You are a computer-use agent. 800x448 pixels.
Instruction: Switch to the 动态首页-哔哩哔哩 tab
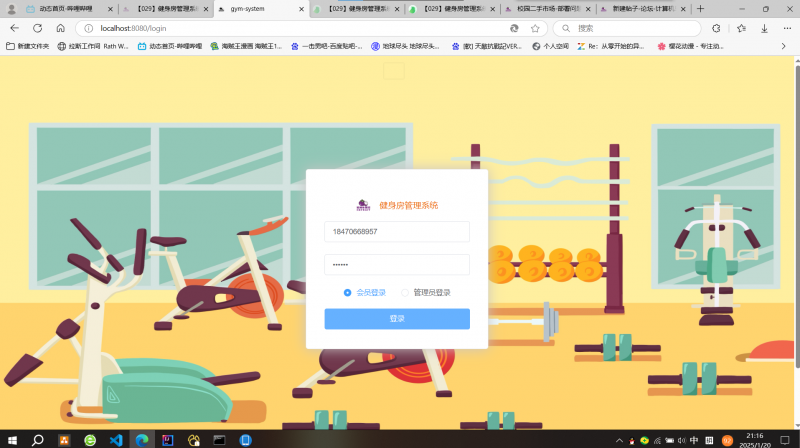(69, 9)
